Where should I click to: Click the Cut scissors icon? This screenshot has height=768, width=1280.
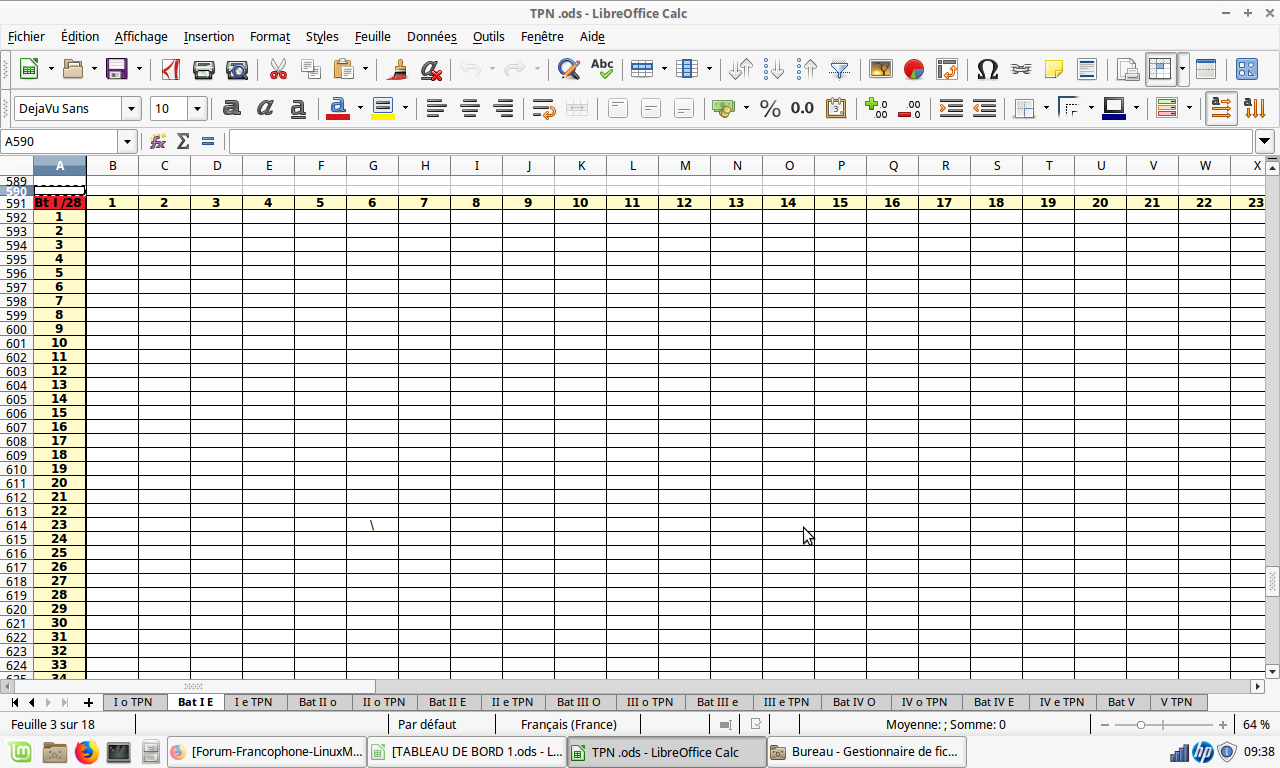pos(278,69)
